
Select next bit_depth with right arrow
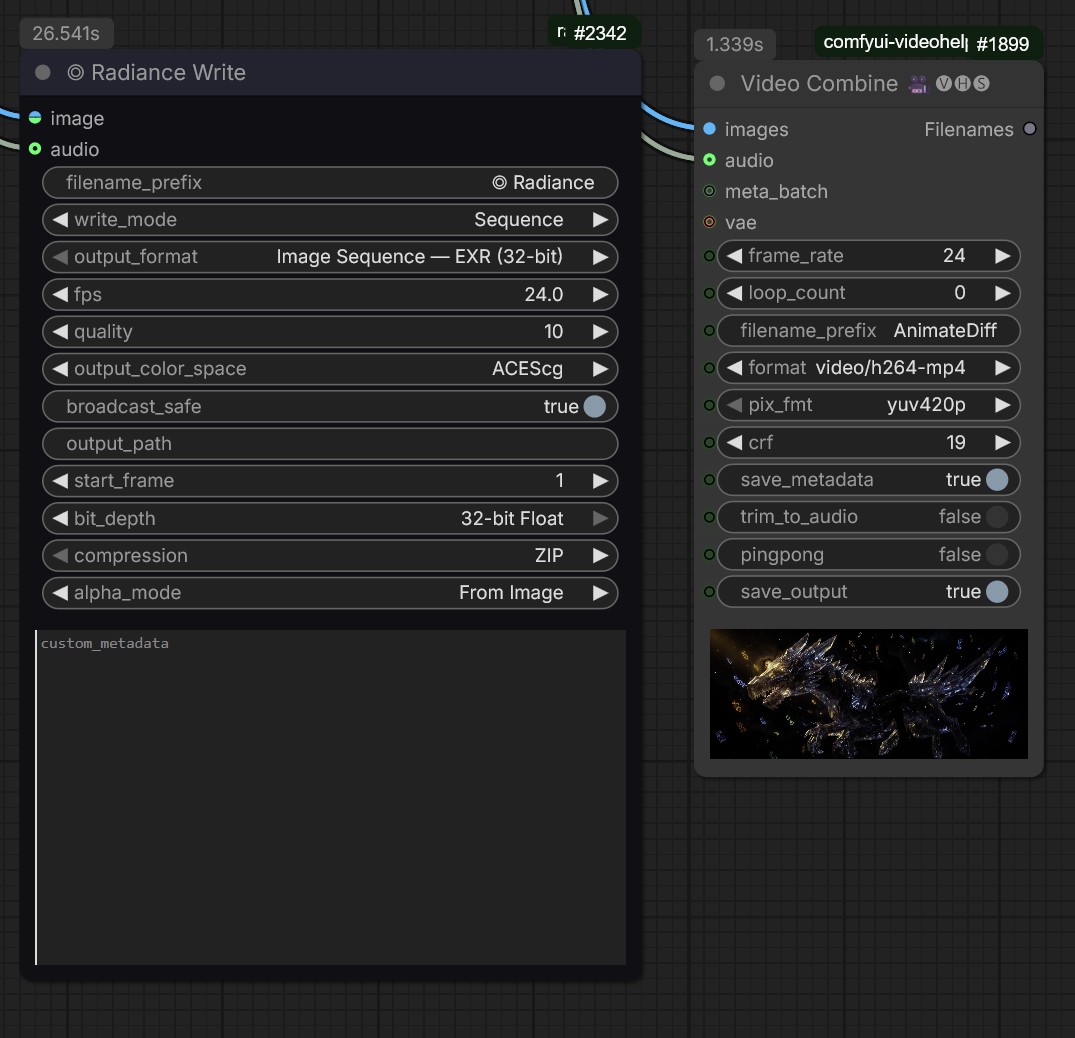point(601,518)
